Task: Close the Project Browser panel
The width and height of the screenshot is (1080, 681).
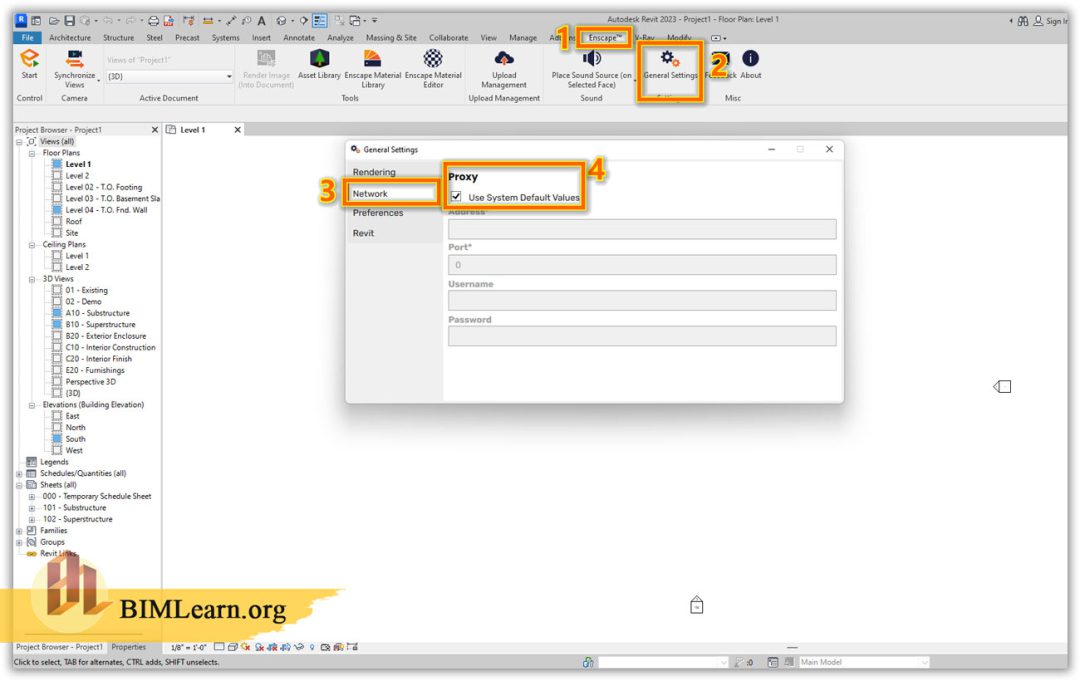Action: [x=154, y=130]
